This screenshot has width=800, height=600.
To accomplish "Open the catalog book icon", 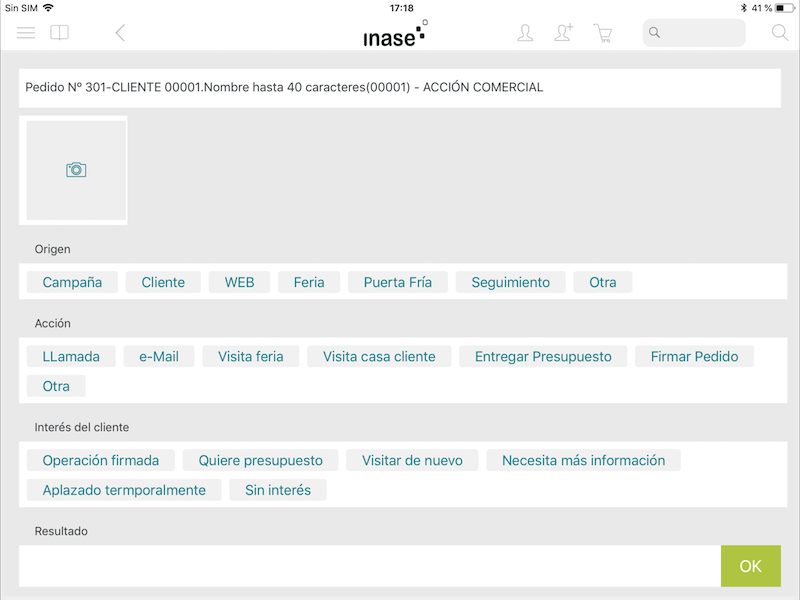I will [x=59, y=33].
